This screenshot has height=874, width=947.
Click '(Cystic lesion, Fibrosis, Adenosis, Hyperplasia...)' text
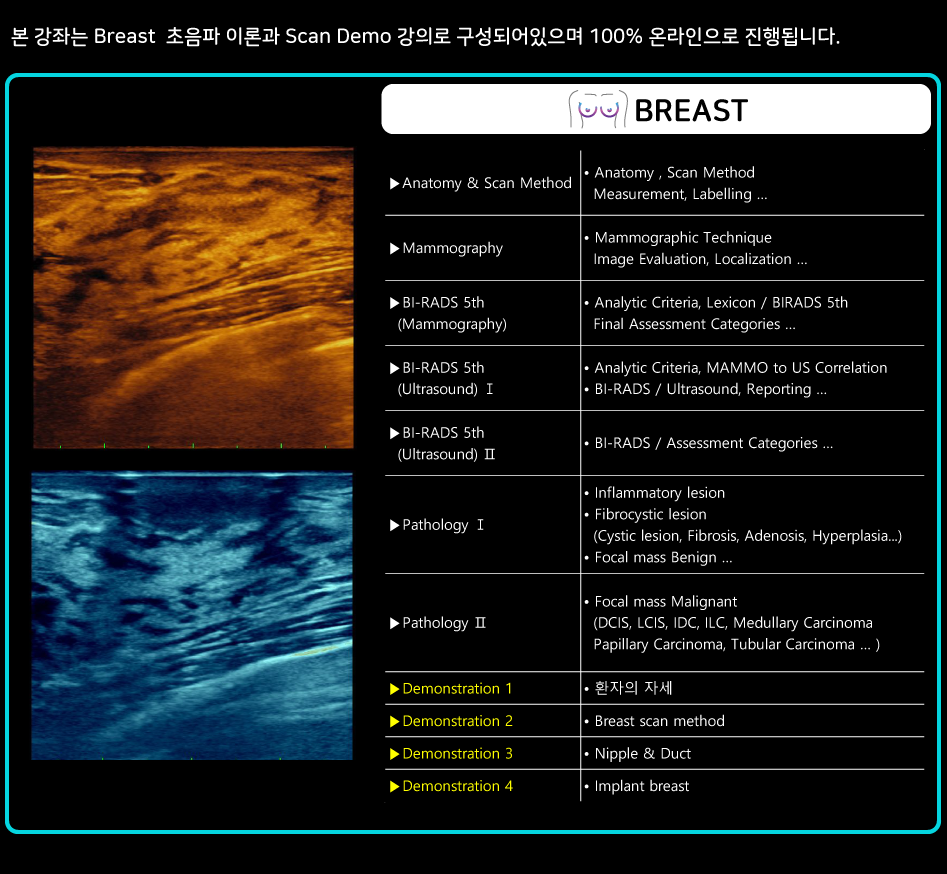pos(748,536)
